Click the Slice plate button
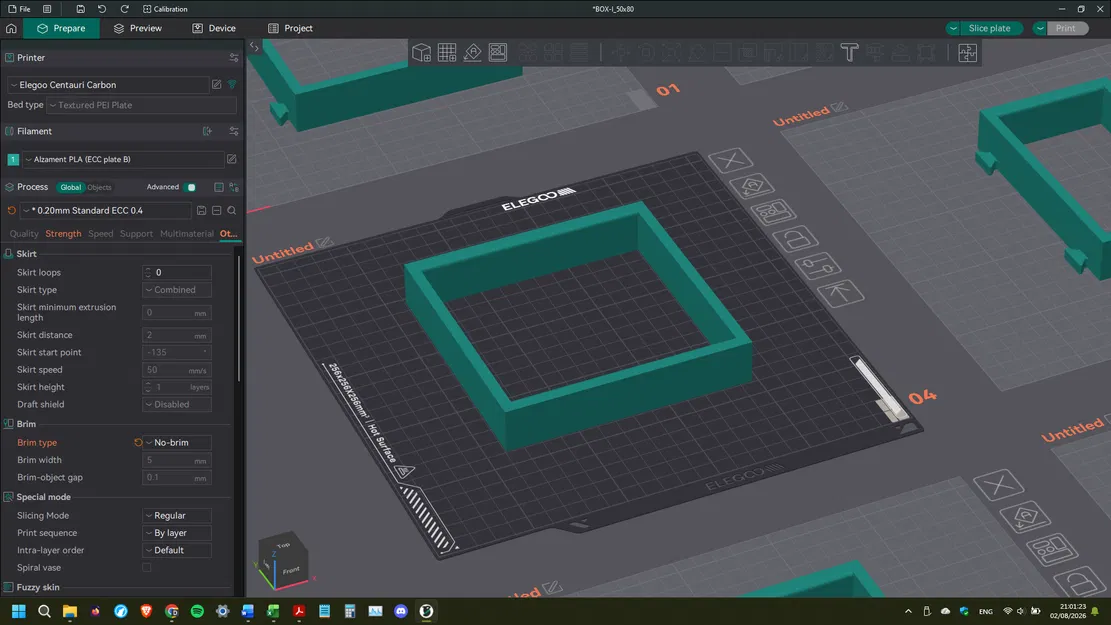The image size is (1111, 625). (989, 28)
